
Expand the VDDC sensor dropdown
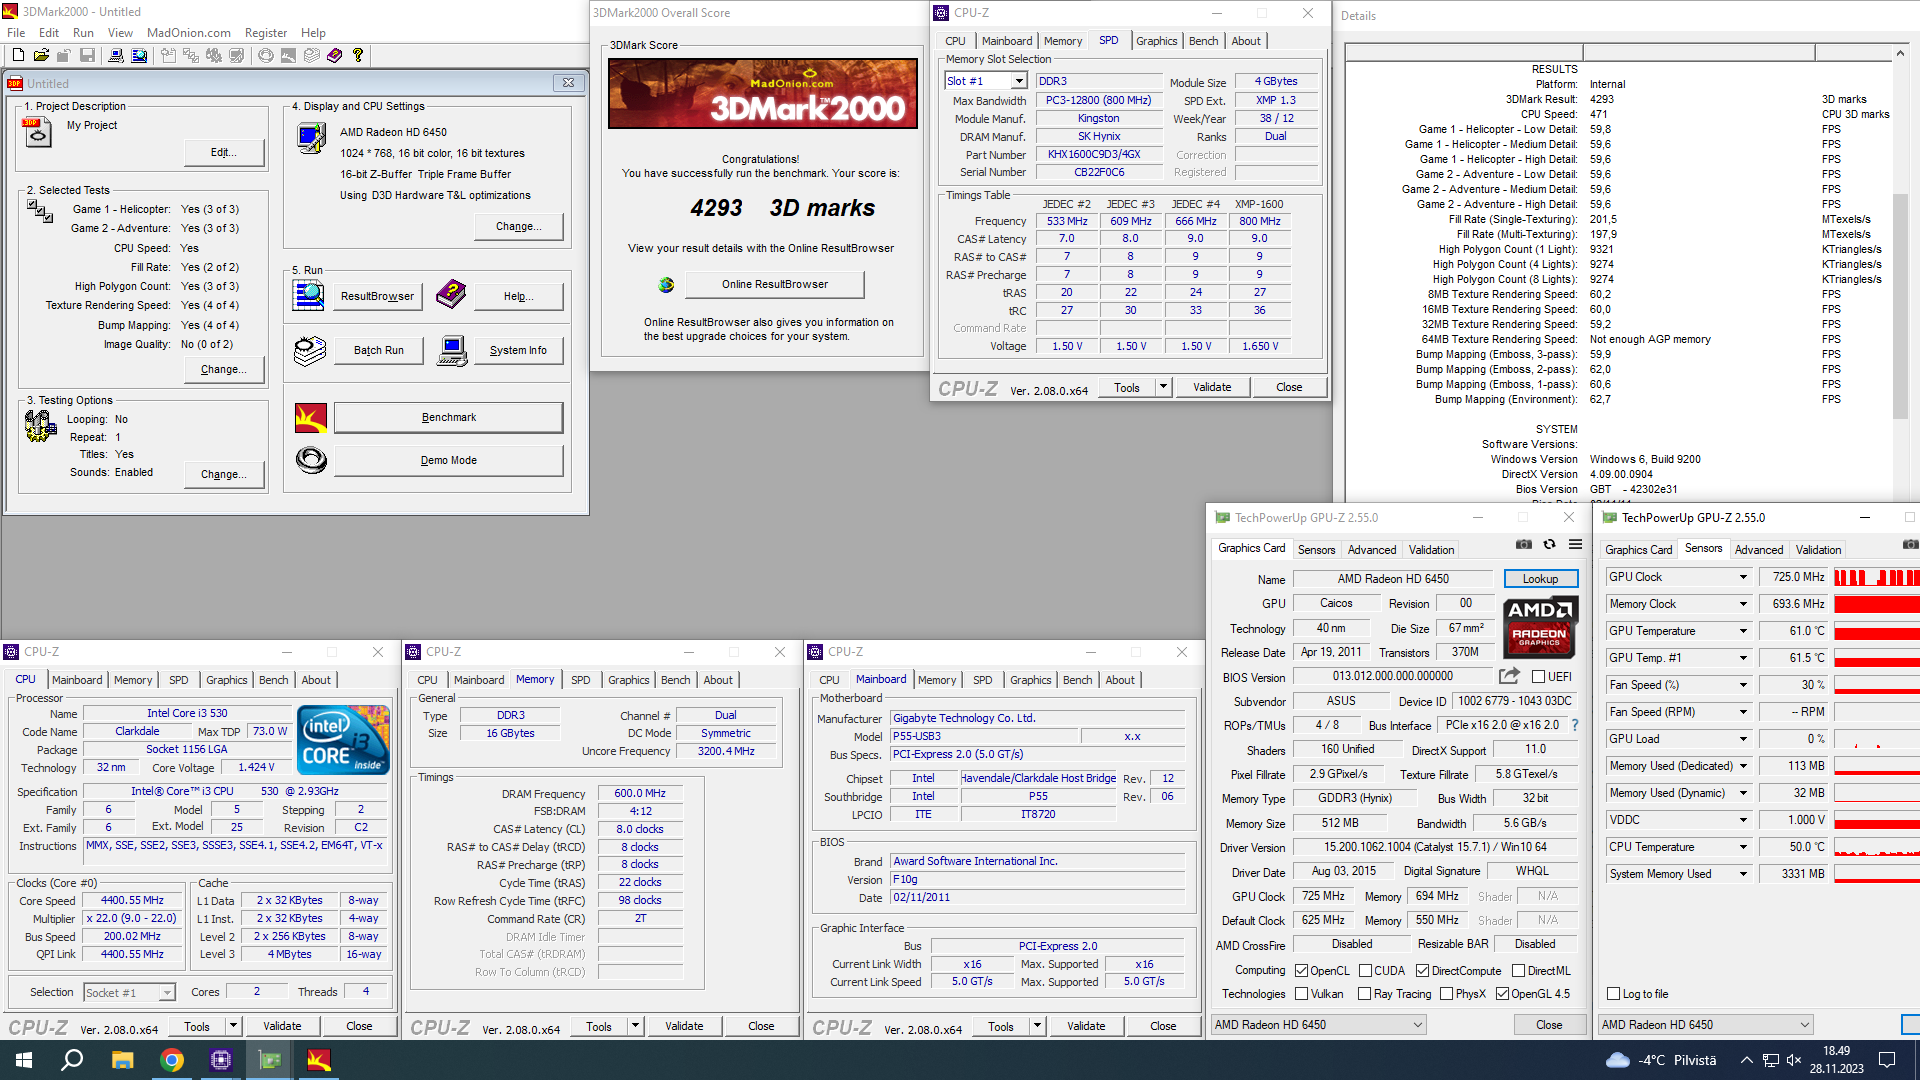(1743, 820)
